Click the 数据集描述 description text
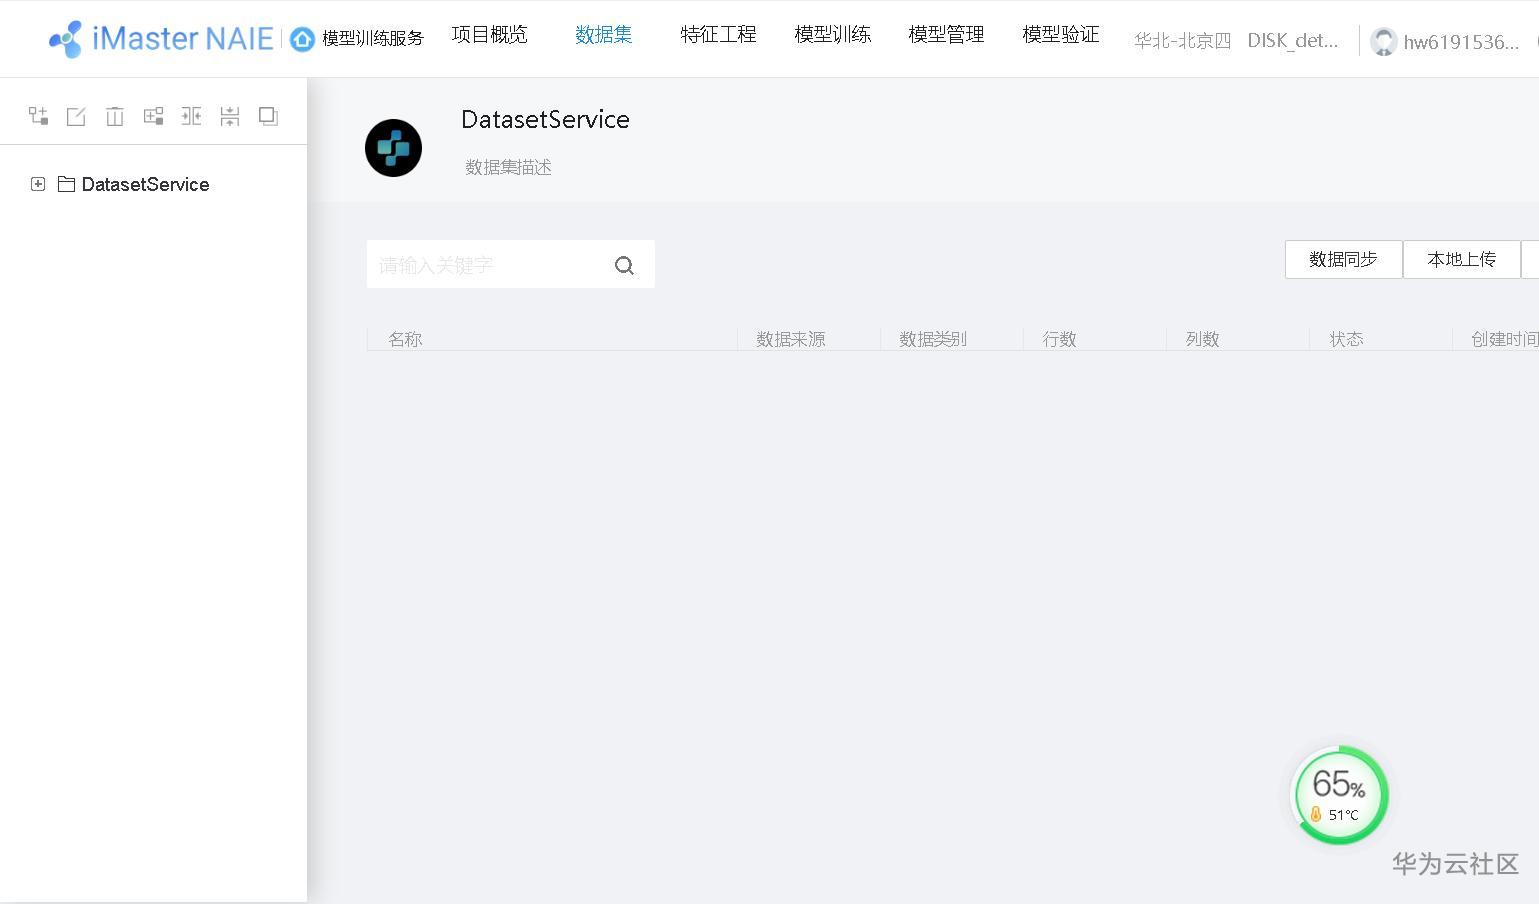1539x904 pixels. tap(508, 167)
